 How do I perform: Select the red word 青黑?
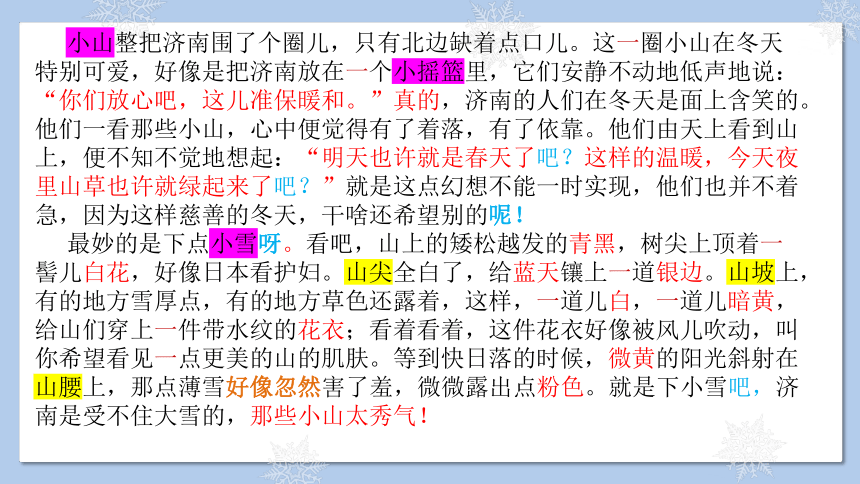[592, 244]
